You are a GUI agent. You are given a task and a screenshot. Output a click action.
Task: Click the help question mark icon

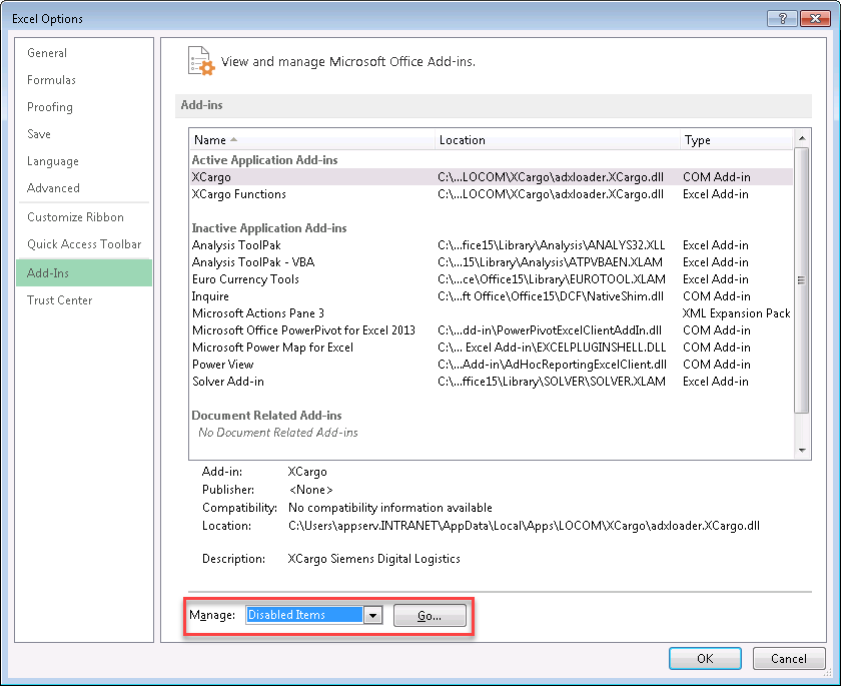[783, 17]
